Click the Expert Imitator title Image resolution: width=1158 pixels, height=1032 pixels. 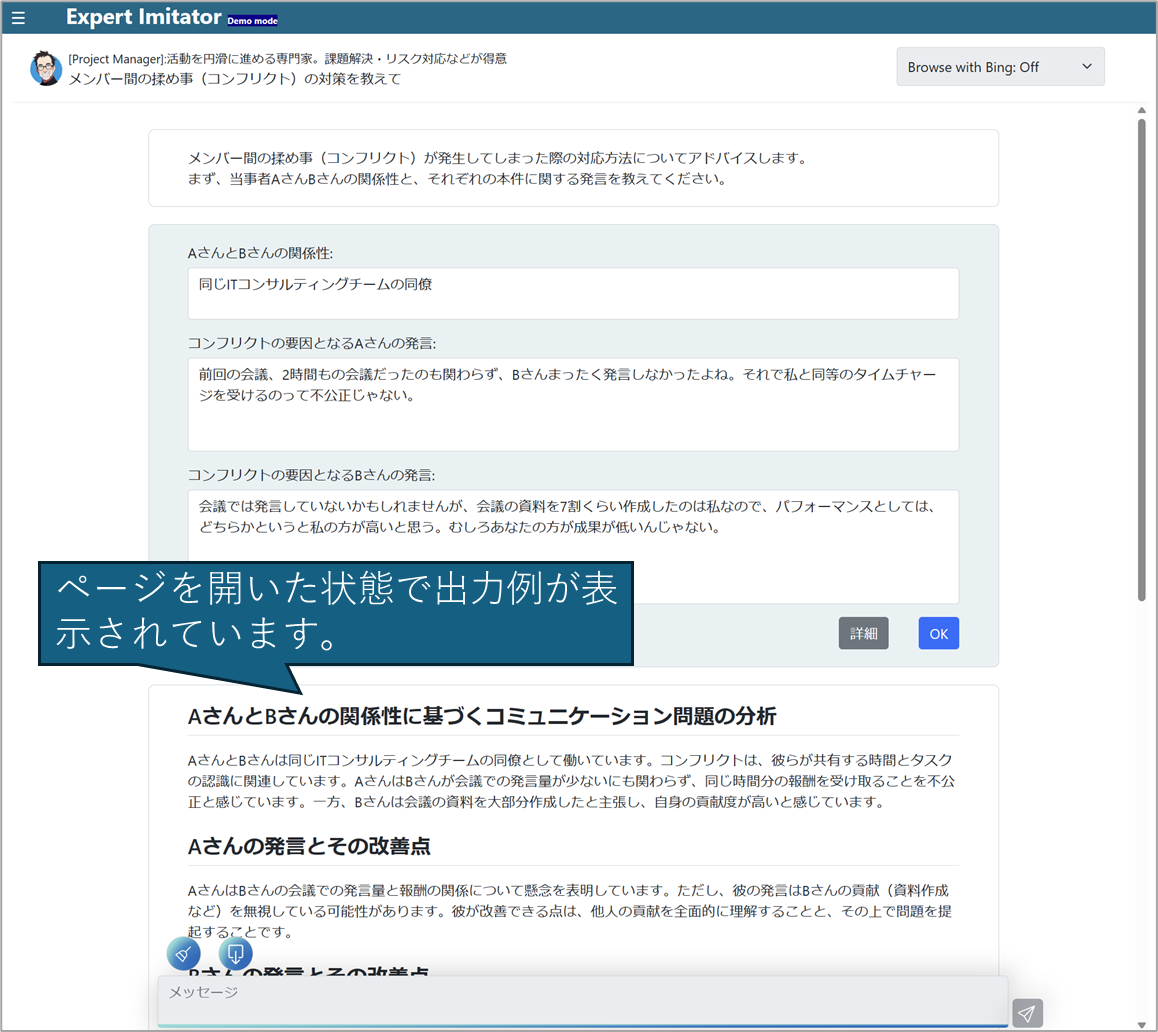tap(143, 17)
